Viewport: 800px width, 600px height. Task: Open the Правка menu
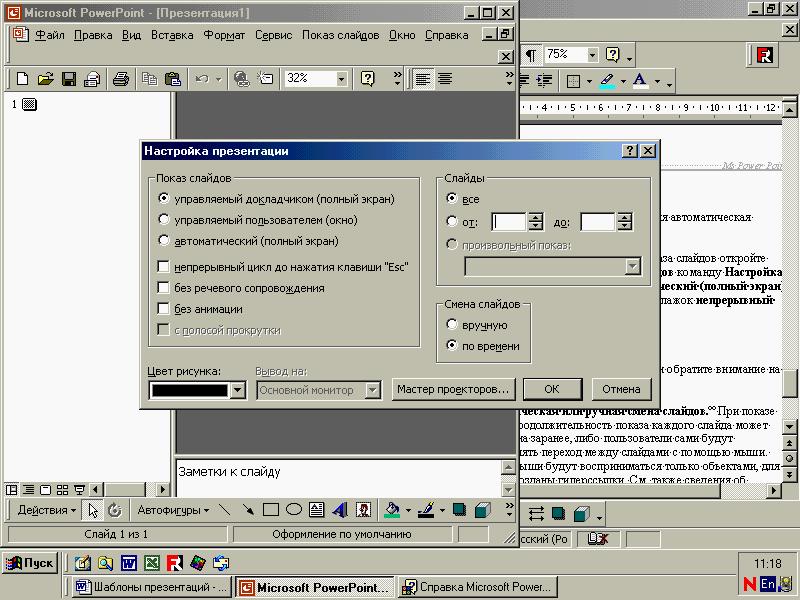[93, 35]
